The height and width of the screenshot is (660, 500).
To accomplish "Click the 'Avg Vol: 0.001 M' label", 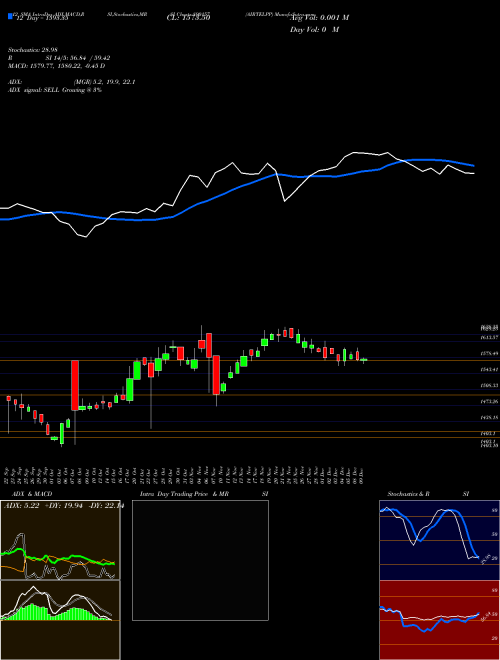I will 319,18.
